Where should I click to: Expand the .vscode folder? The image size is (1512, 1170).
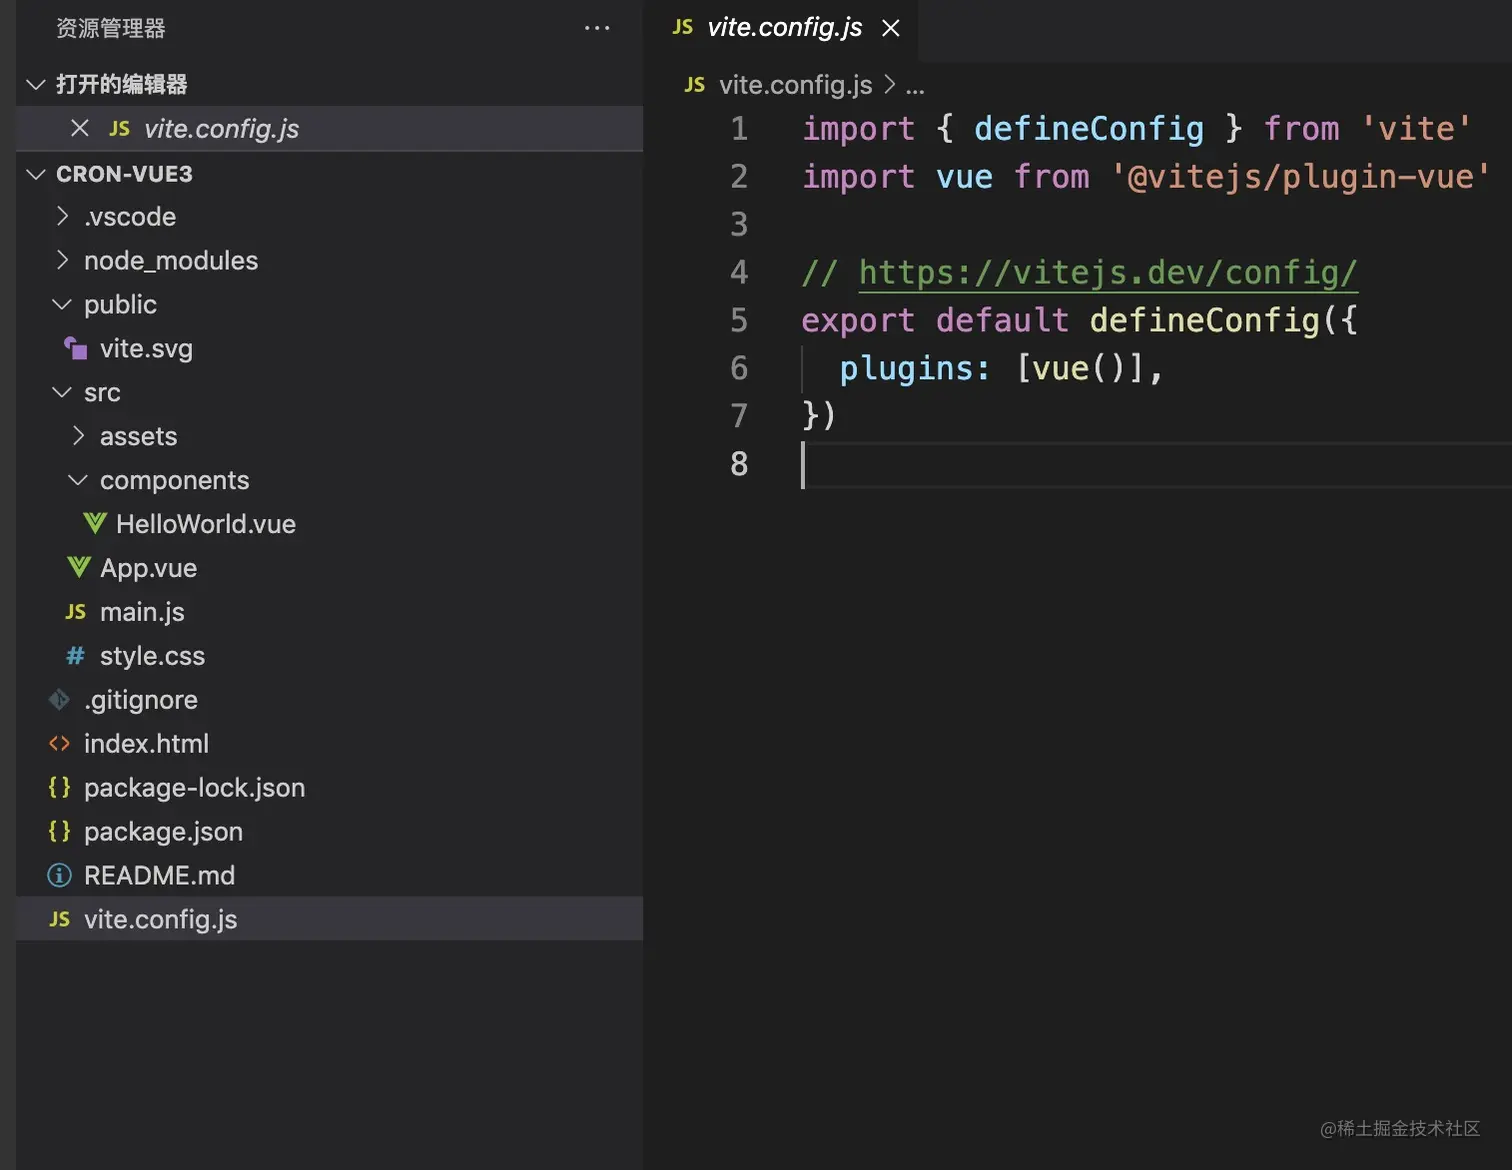click(x=62, y=216)
